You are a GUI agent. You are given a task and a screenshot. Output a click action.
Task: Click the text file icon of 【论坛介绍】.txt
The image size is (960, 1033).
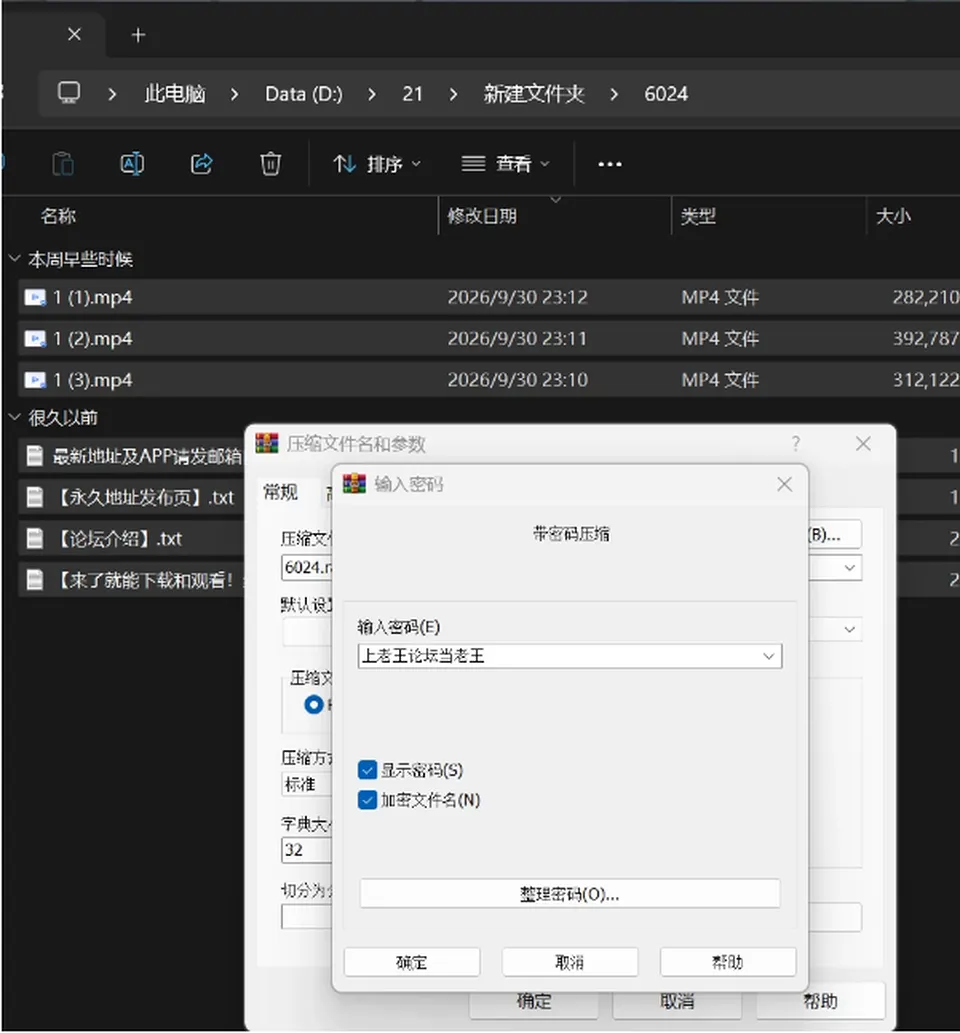tap(34, 538)
